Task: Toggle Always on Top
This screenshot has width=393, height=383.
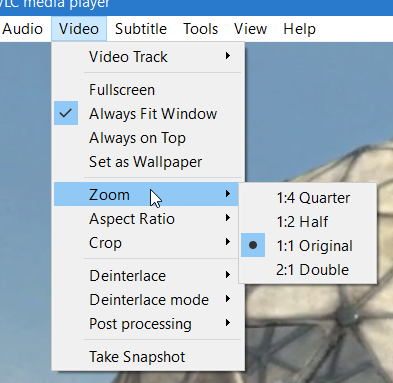Action: 147,137
